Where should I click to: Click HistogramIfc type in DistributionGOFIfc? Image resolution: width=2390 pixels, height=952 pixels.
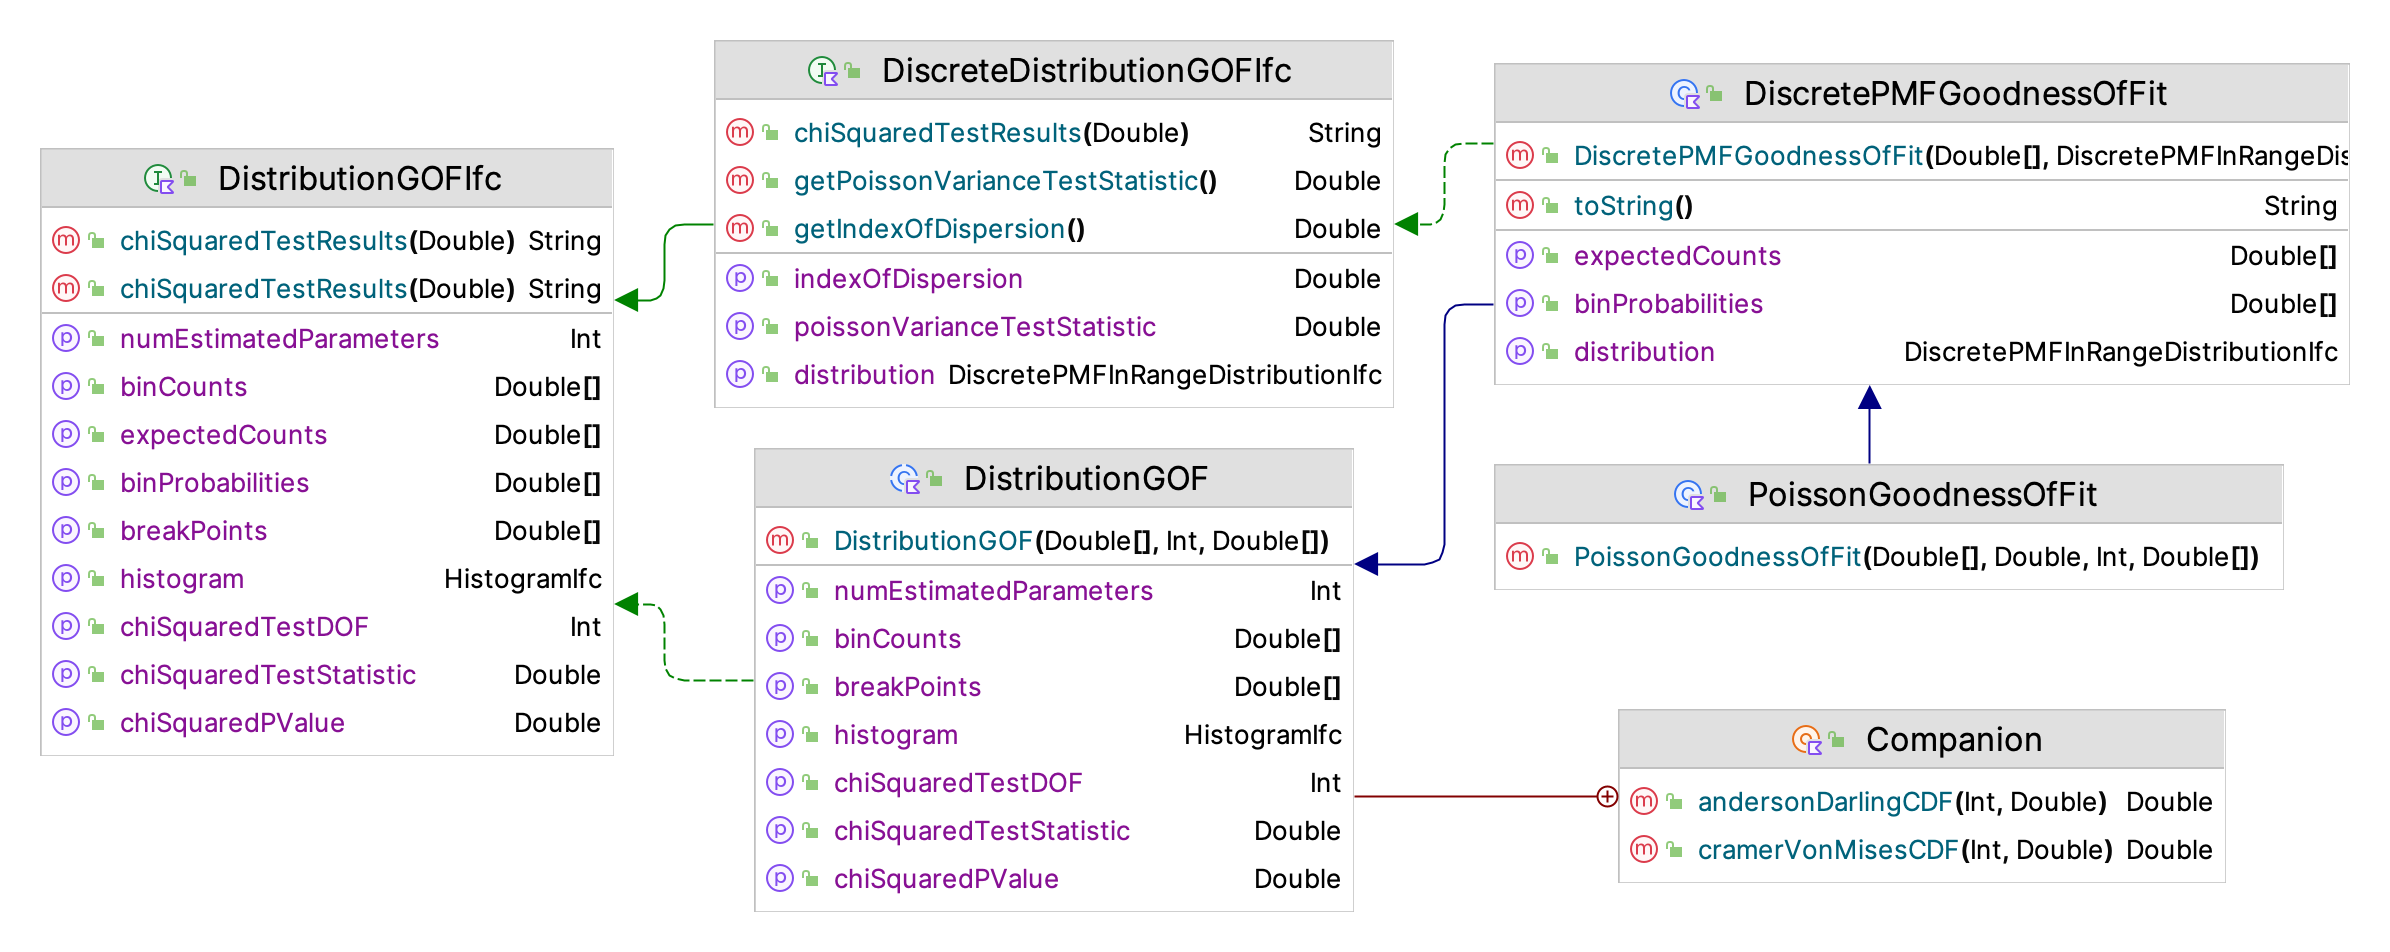pyautogui.click(x=522, y=579)
